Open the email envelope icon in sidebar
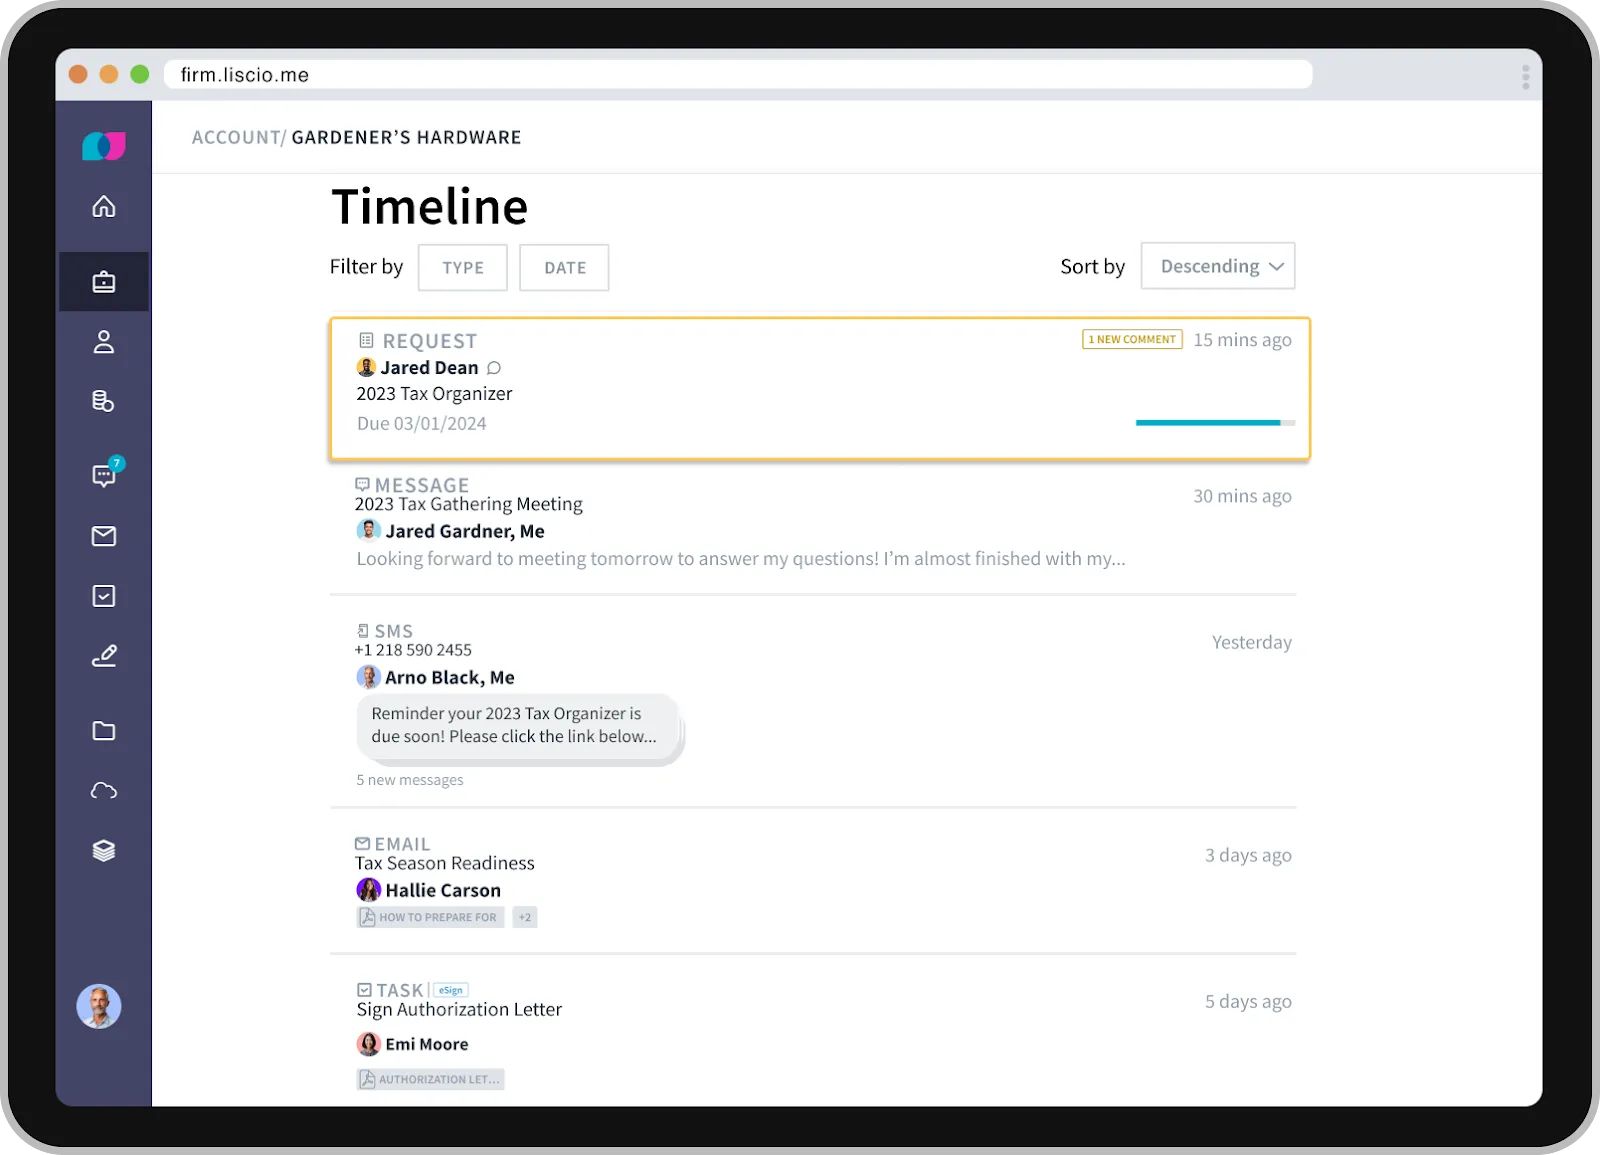Viewport: 1600px width, 1155px height. (x=104, y=536)
